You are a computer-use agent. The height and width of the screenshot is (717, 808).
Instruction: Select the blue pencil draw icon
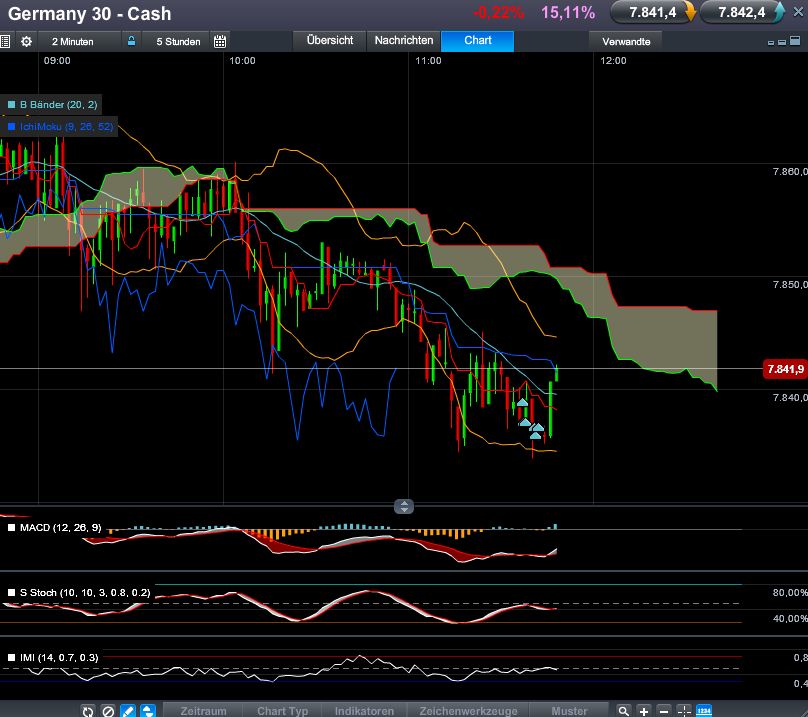(128, 711)
